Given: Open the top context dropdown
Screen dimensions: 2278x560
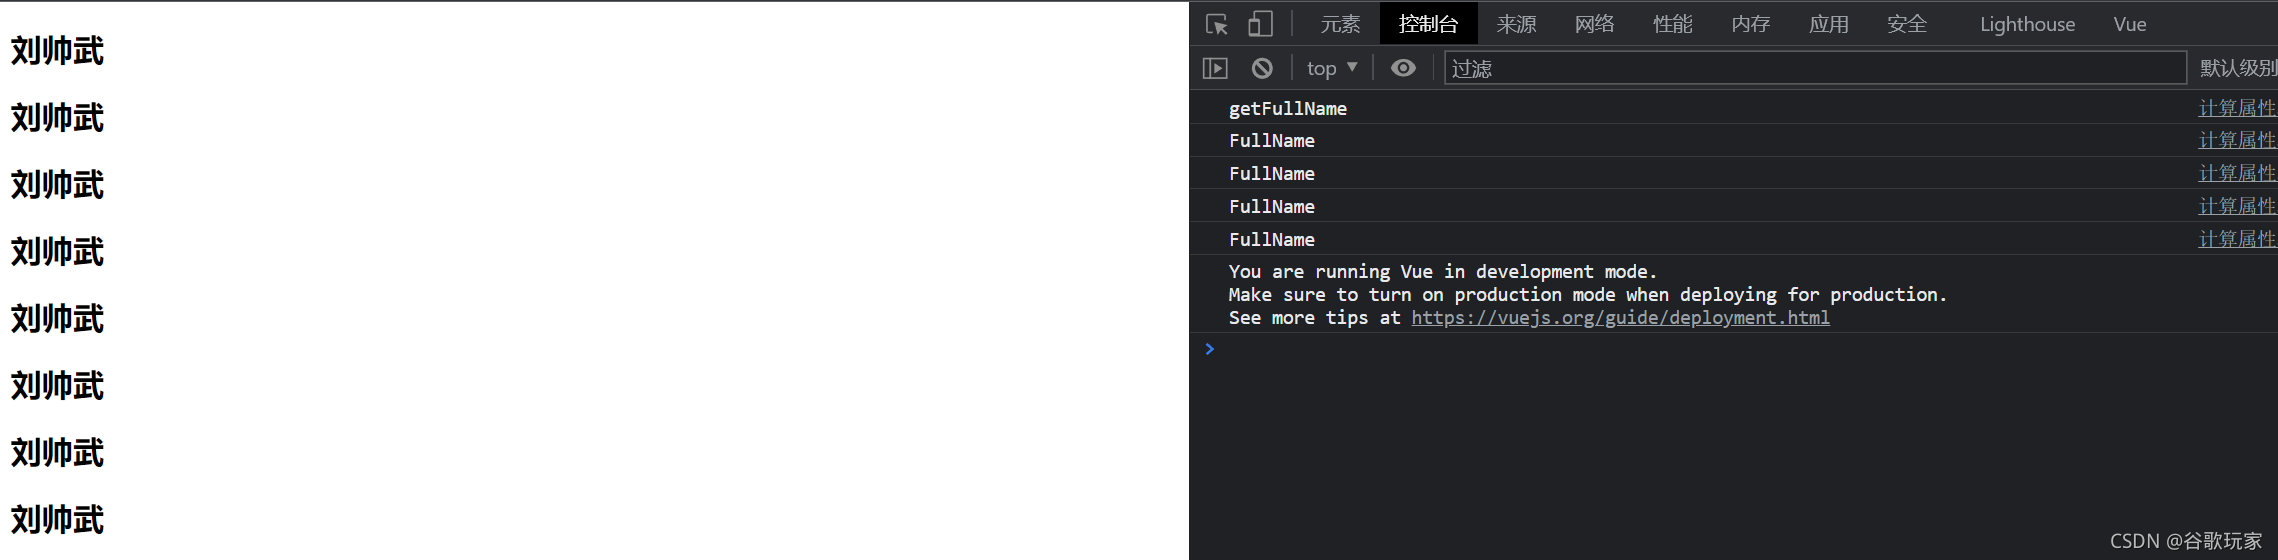Looking at the screenshot, I should pos(1332,68).
